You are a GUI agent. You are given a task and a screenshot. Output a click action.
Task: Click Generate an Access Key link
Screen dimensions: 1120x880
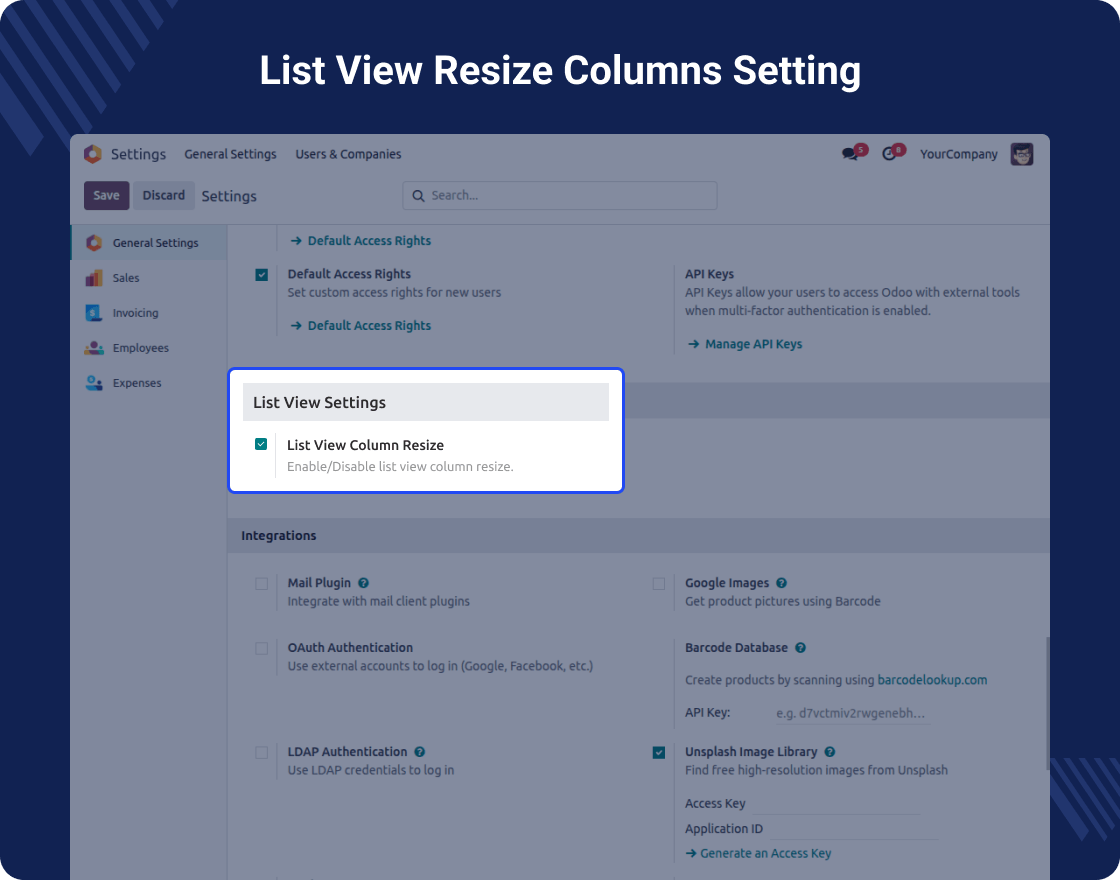pos(766,854)
